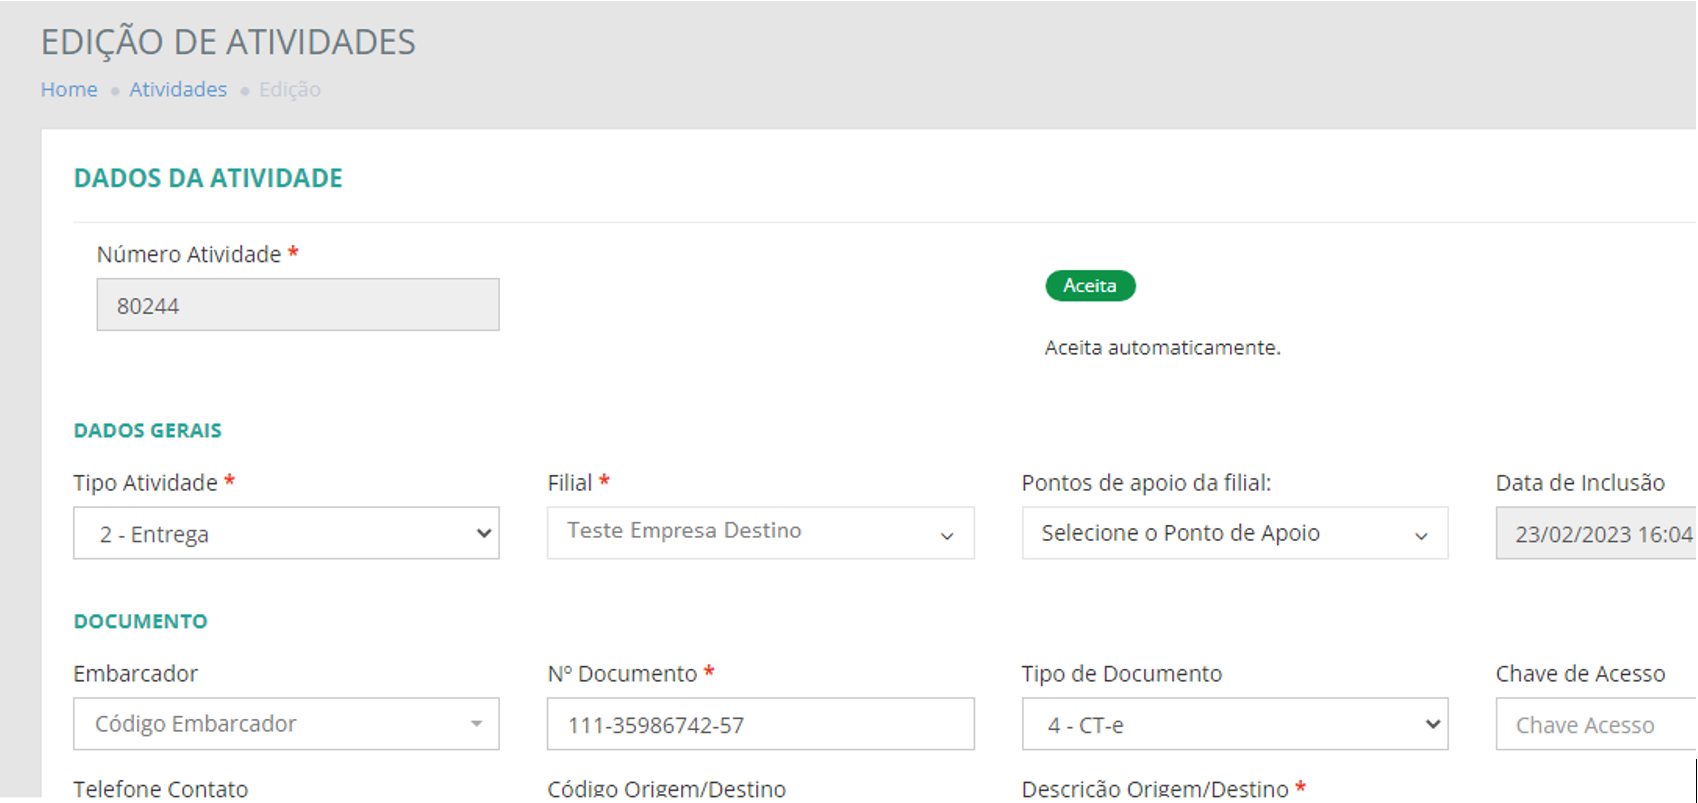Click into the Chave de Acesso field
Viewport: 1698px width, 803px height.
coord(1594,725)
